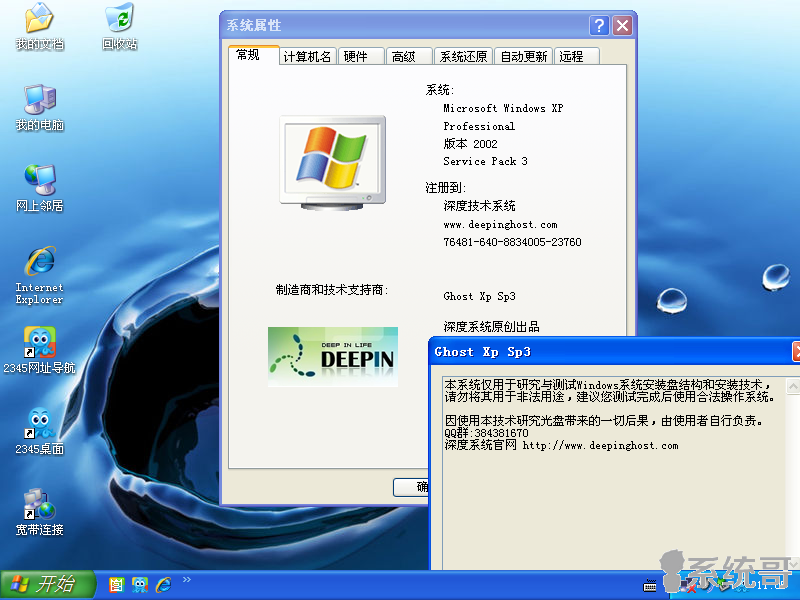800x600 pixels.
Task: Open the 高级 tab
Action: click(x=409, y=56)
